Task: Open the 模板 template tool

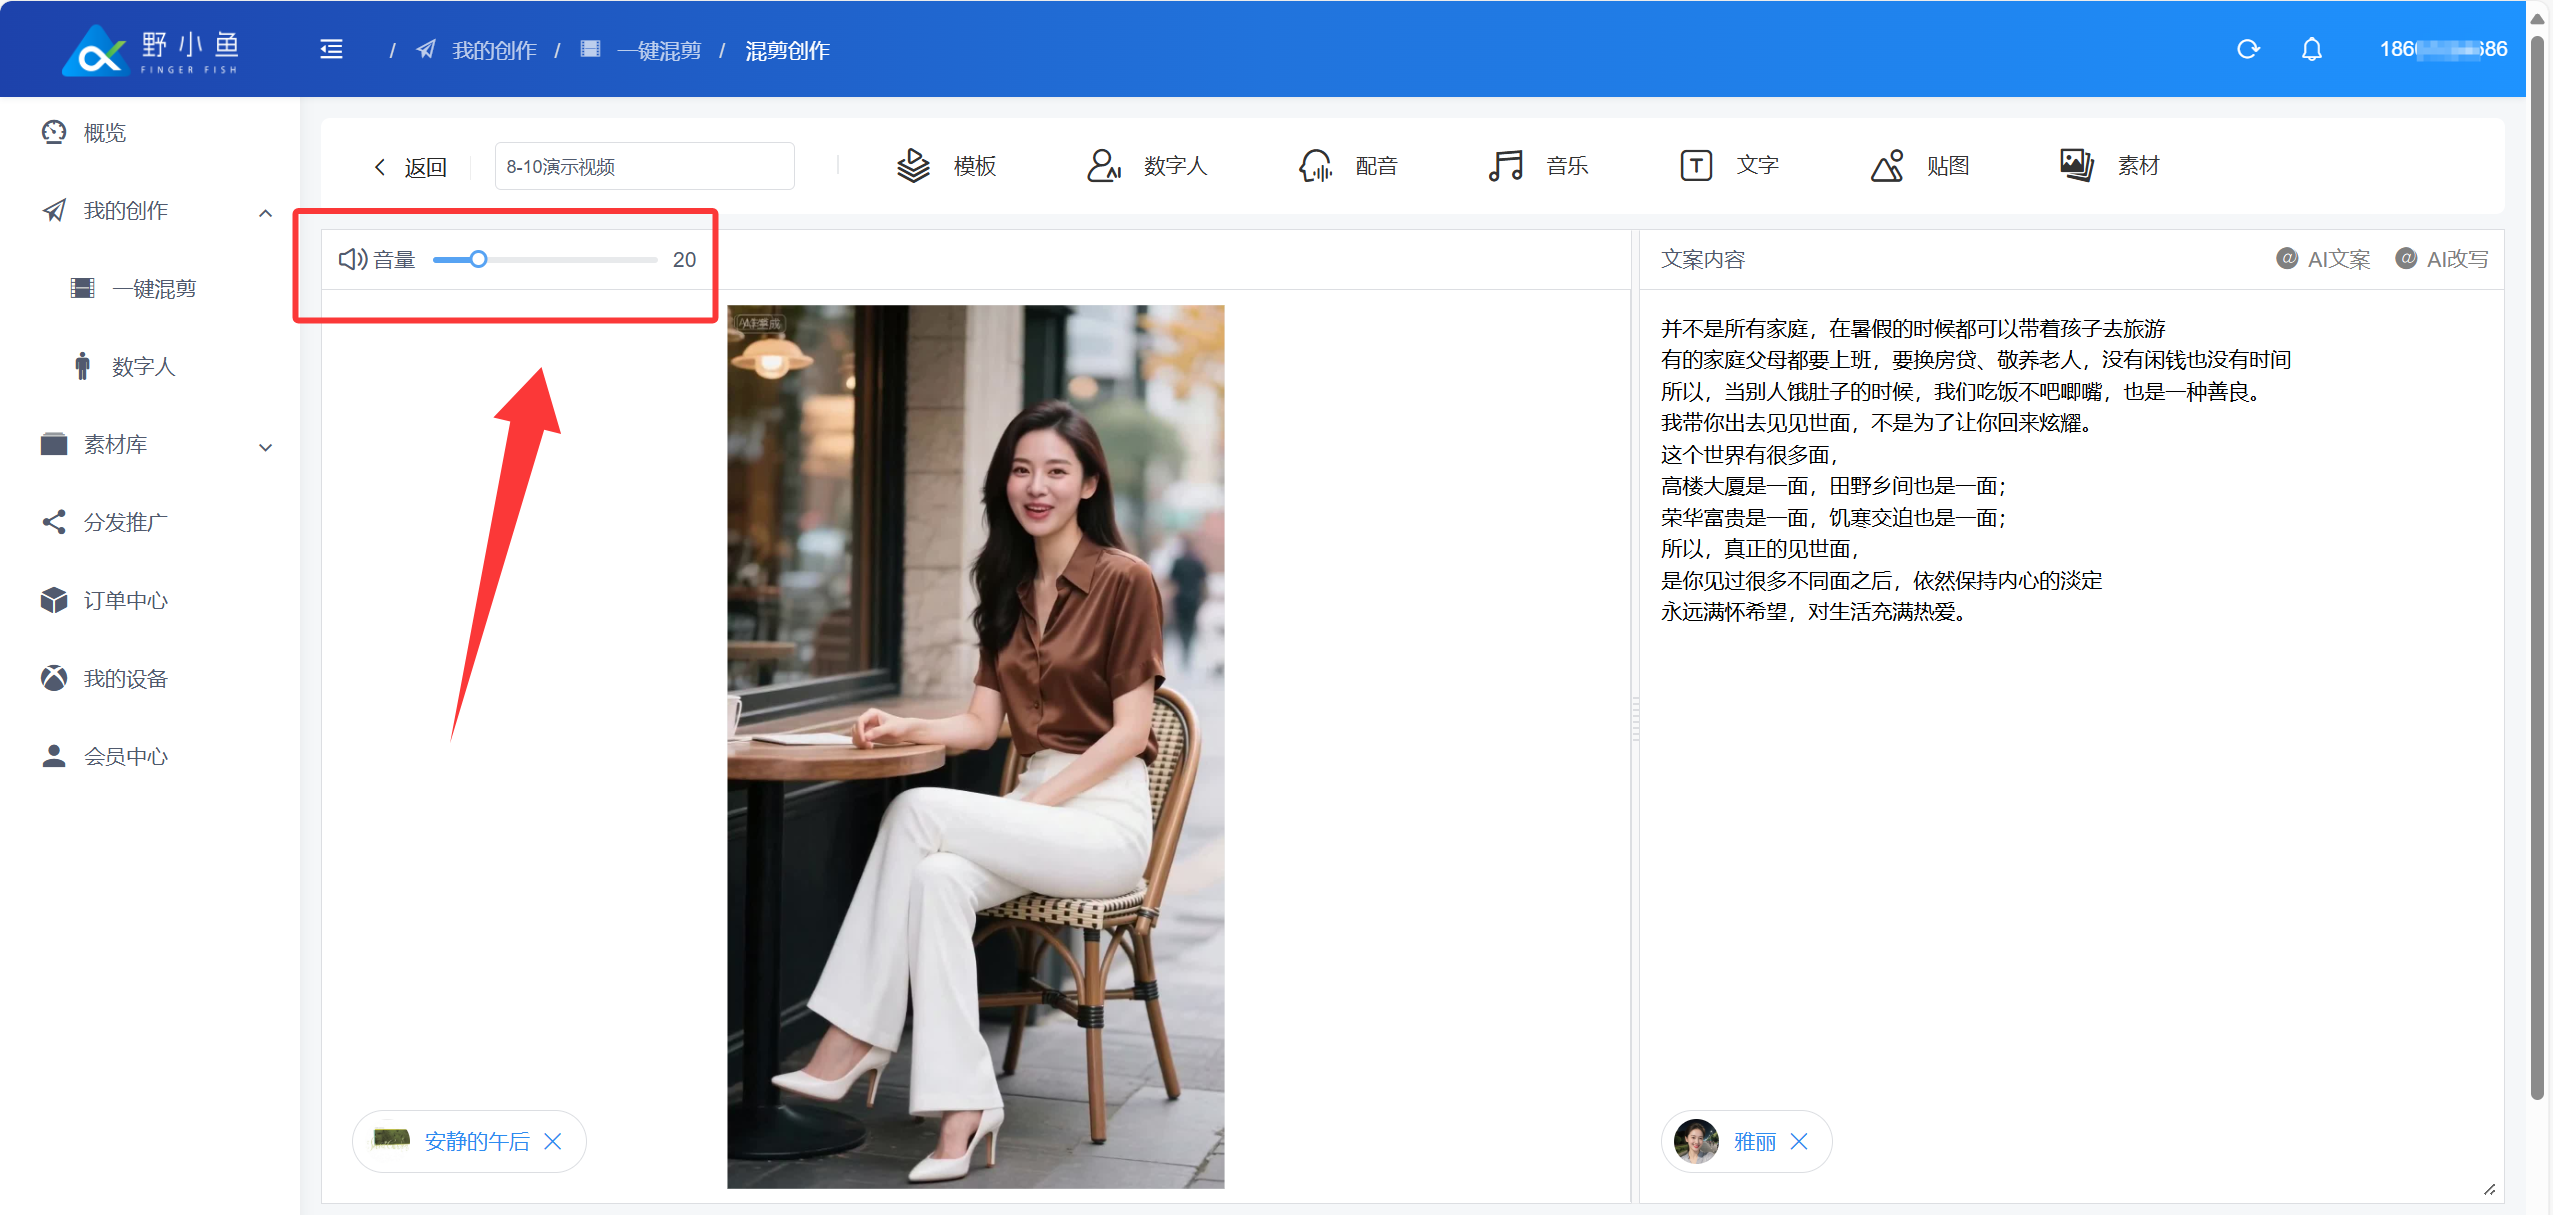Action: click(946, 166)
